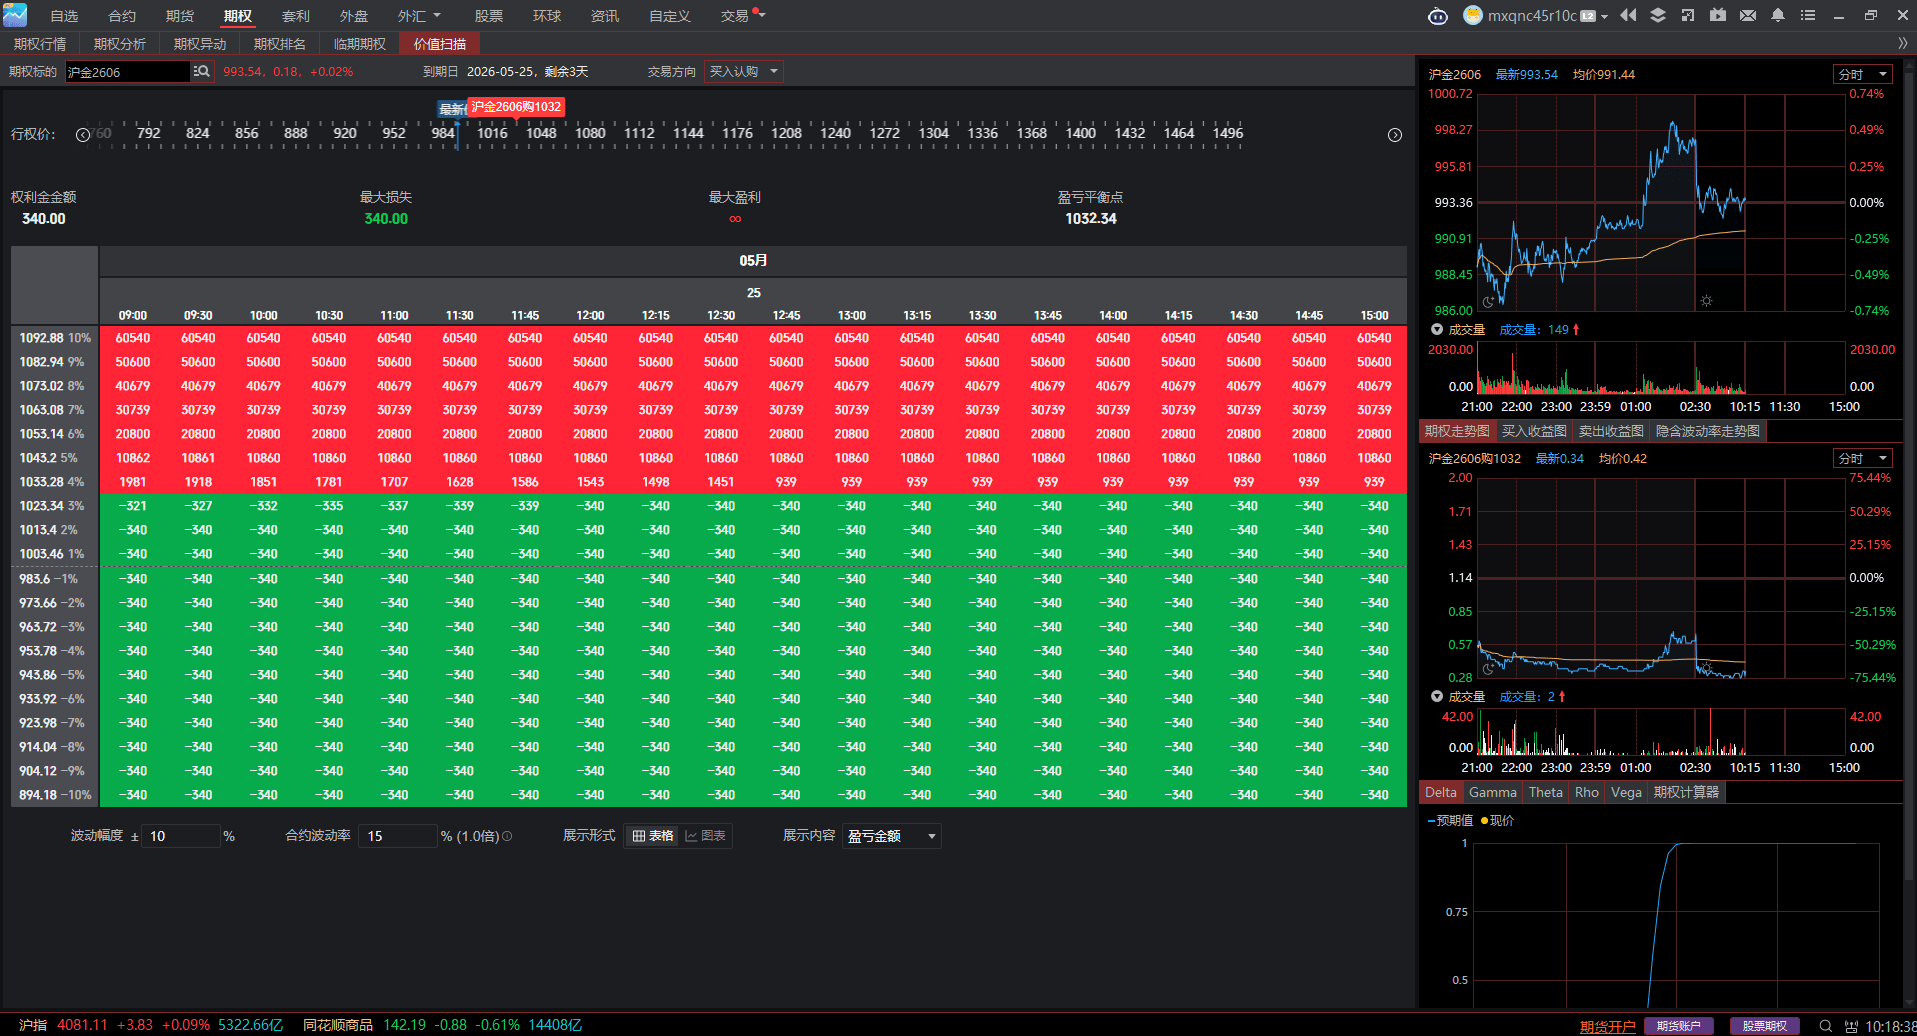Open the Gamma tab
The image size is (1917, 1036).
click(1493, 792)
